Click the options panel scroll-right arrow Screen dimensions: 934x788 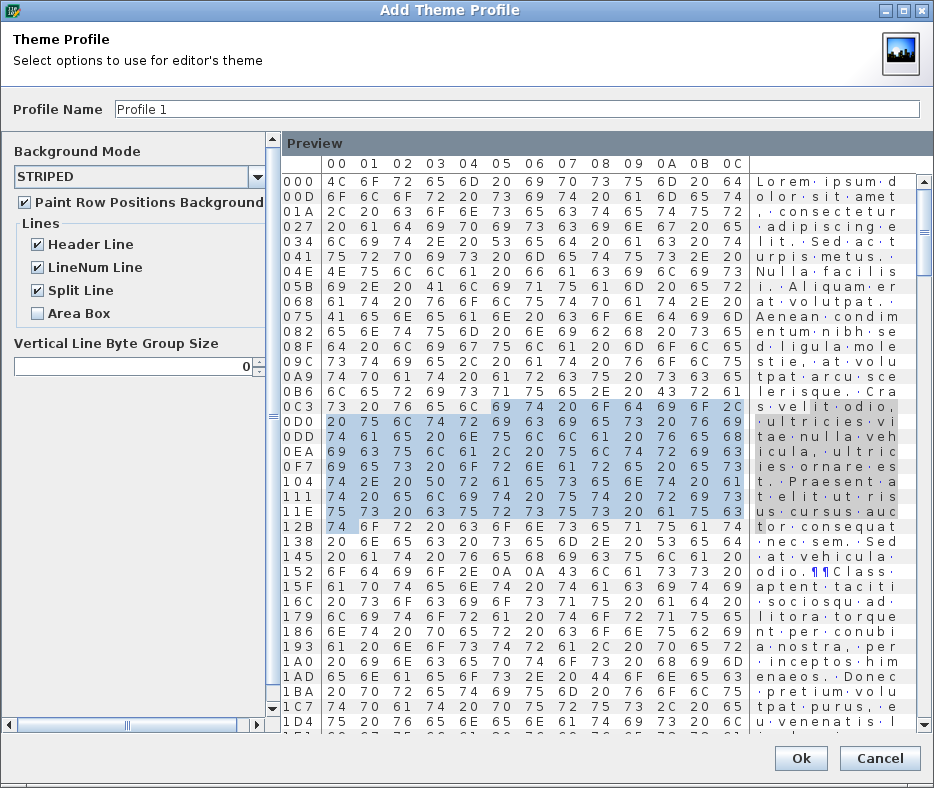(256, 725)
